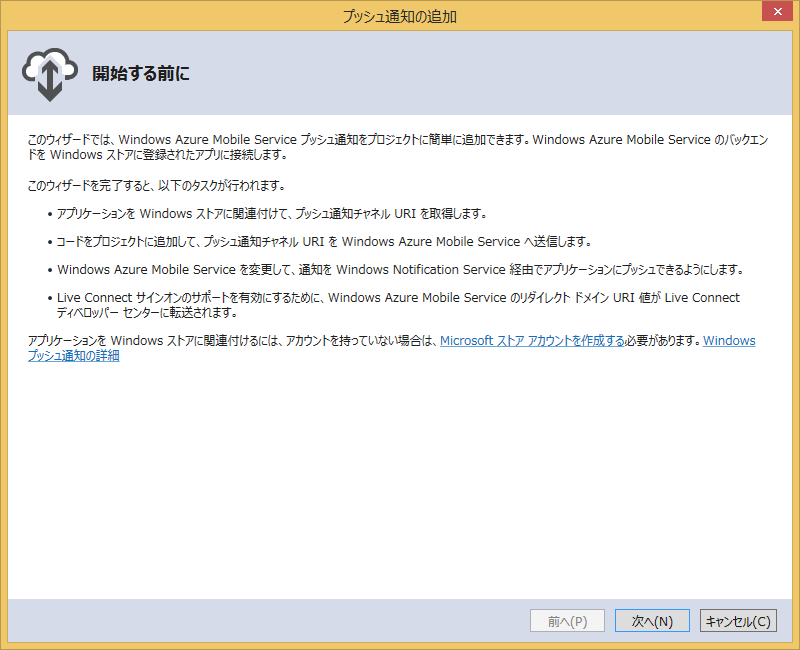Screen dimensions: 800x650
Task: Click bullet starting コードをプロジェクトに追加して
Action: click(x=324, y=242)
